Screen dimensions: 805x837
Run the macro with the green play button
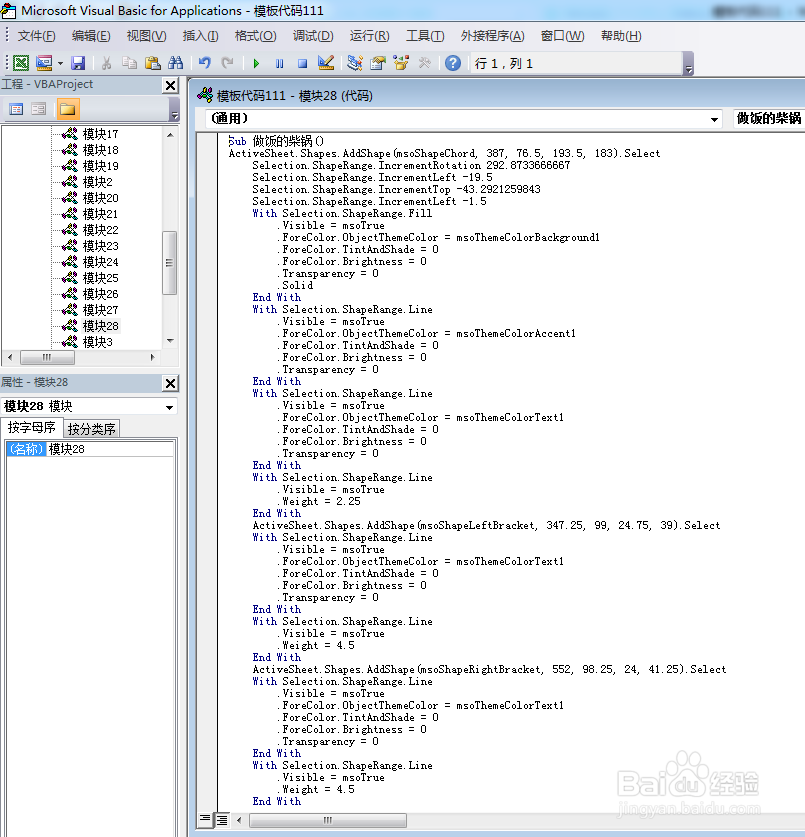coord(256,64)
